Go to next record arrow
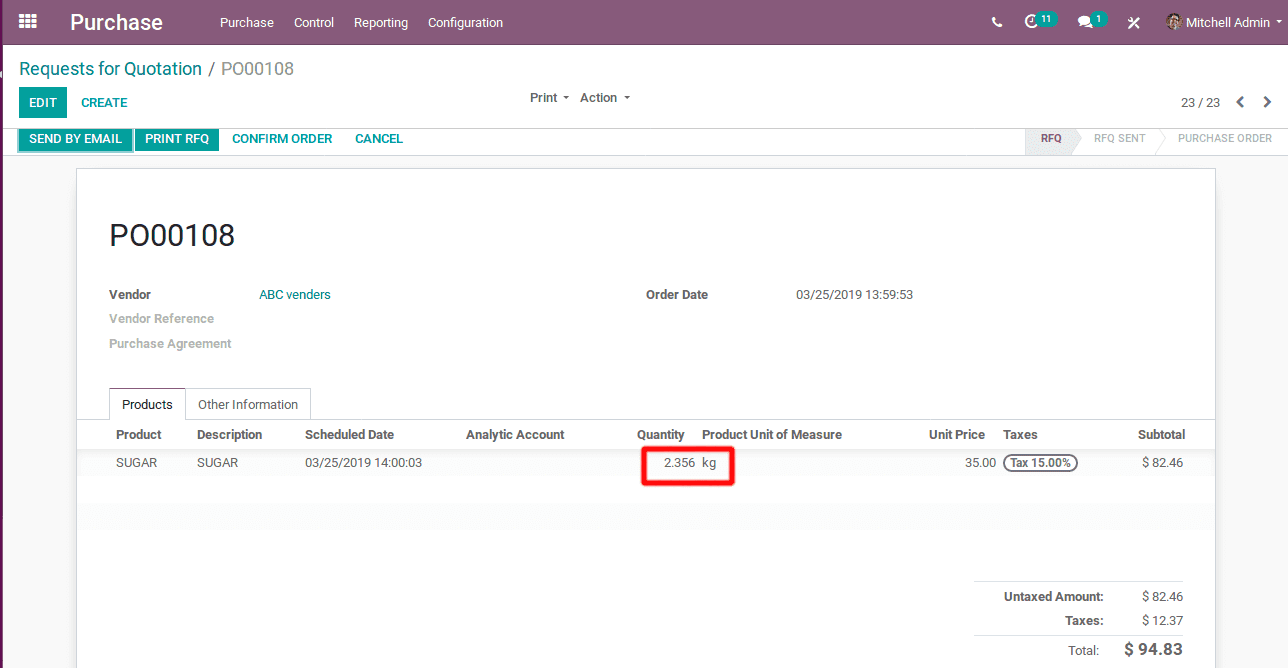This screenshot has width=1288, height=668. [x=1267, y=102]
